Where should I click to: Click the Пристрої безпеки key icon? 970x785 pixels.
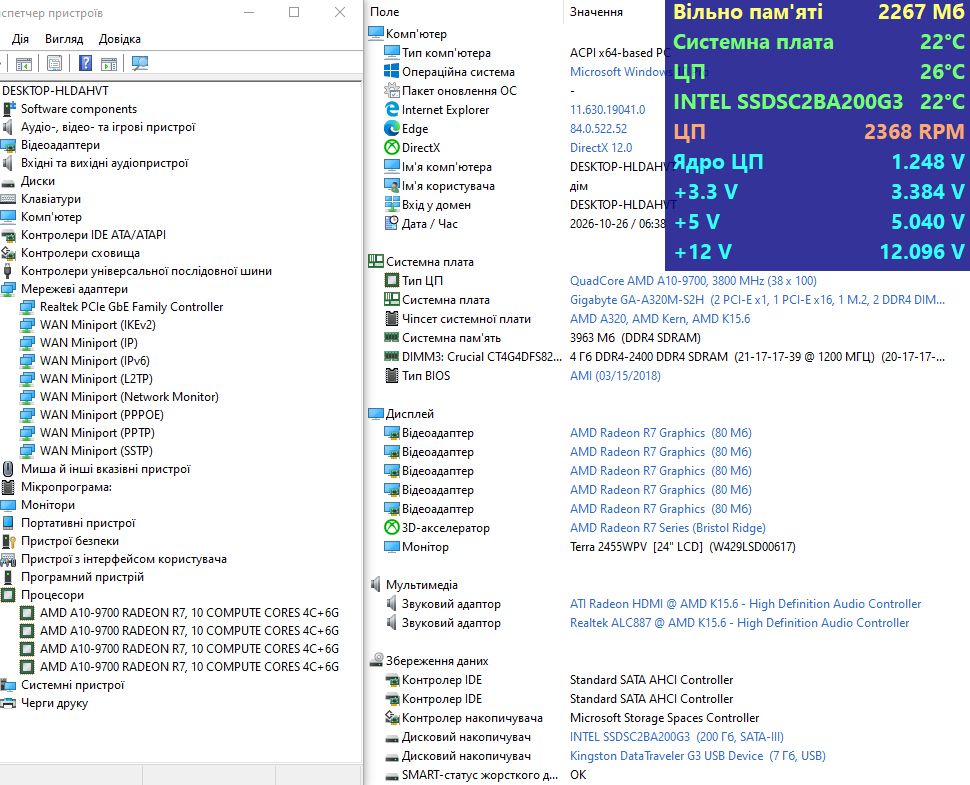[x=9, y=541]
